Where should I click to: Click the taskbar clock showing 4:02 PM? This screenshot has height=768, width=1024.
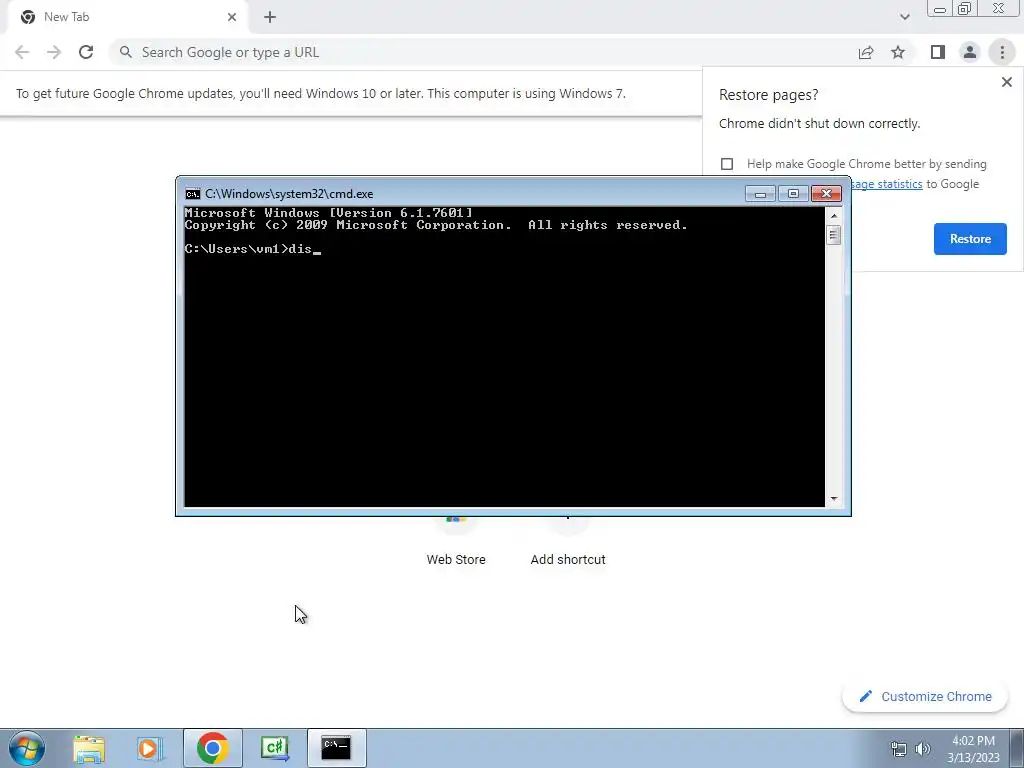[x=974, y=749]
